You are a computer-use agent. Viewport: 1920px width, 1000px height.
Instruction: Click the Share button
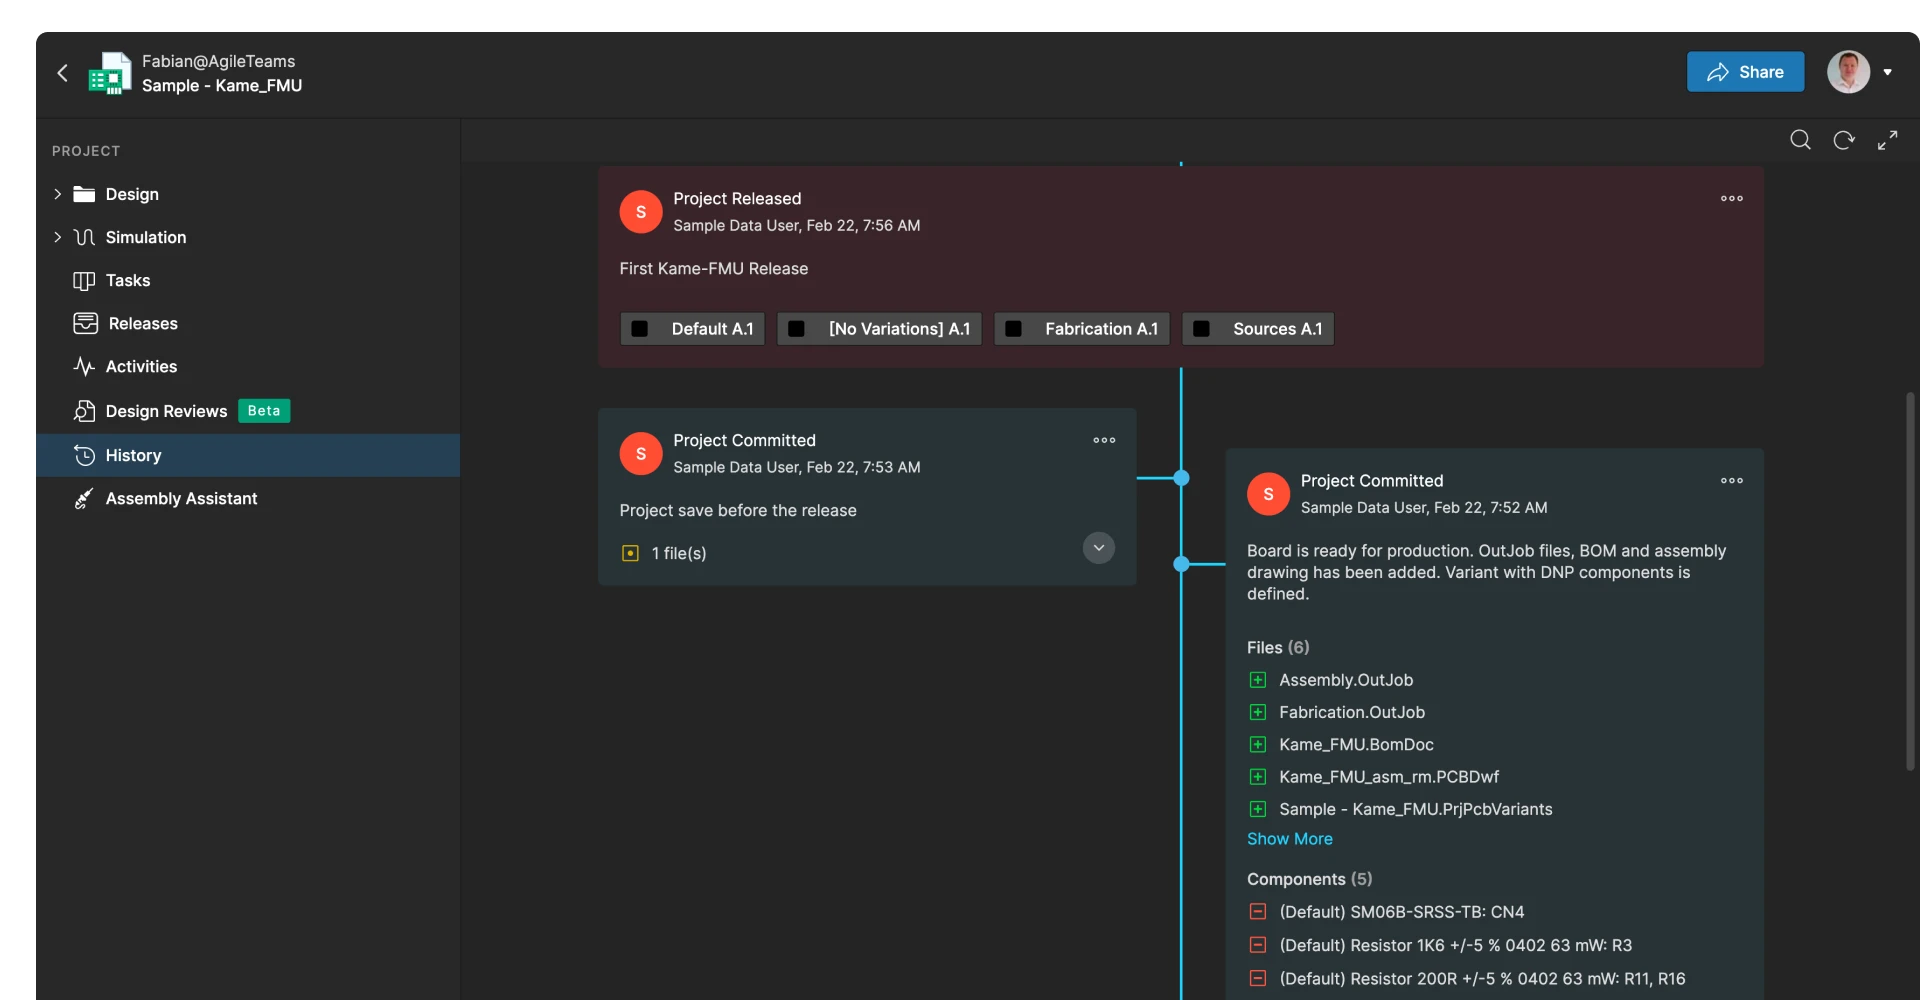coord(1745,72)
